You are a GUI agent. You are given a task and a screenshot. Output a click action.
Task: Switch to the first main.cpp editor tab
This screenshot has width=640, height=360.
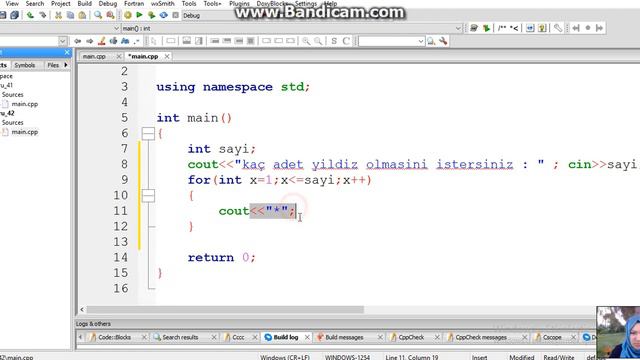pos(94,56)
